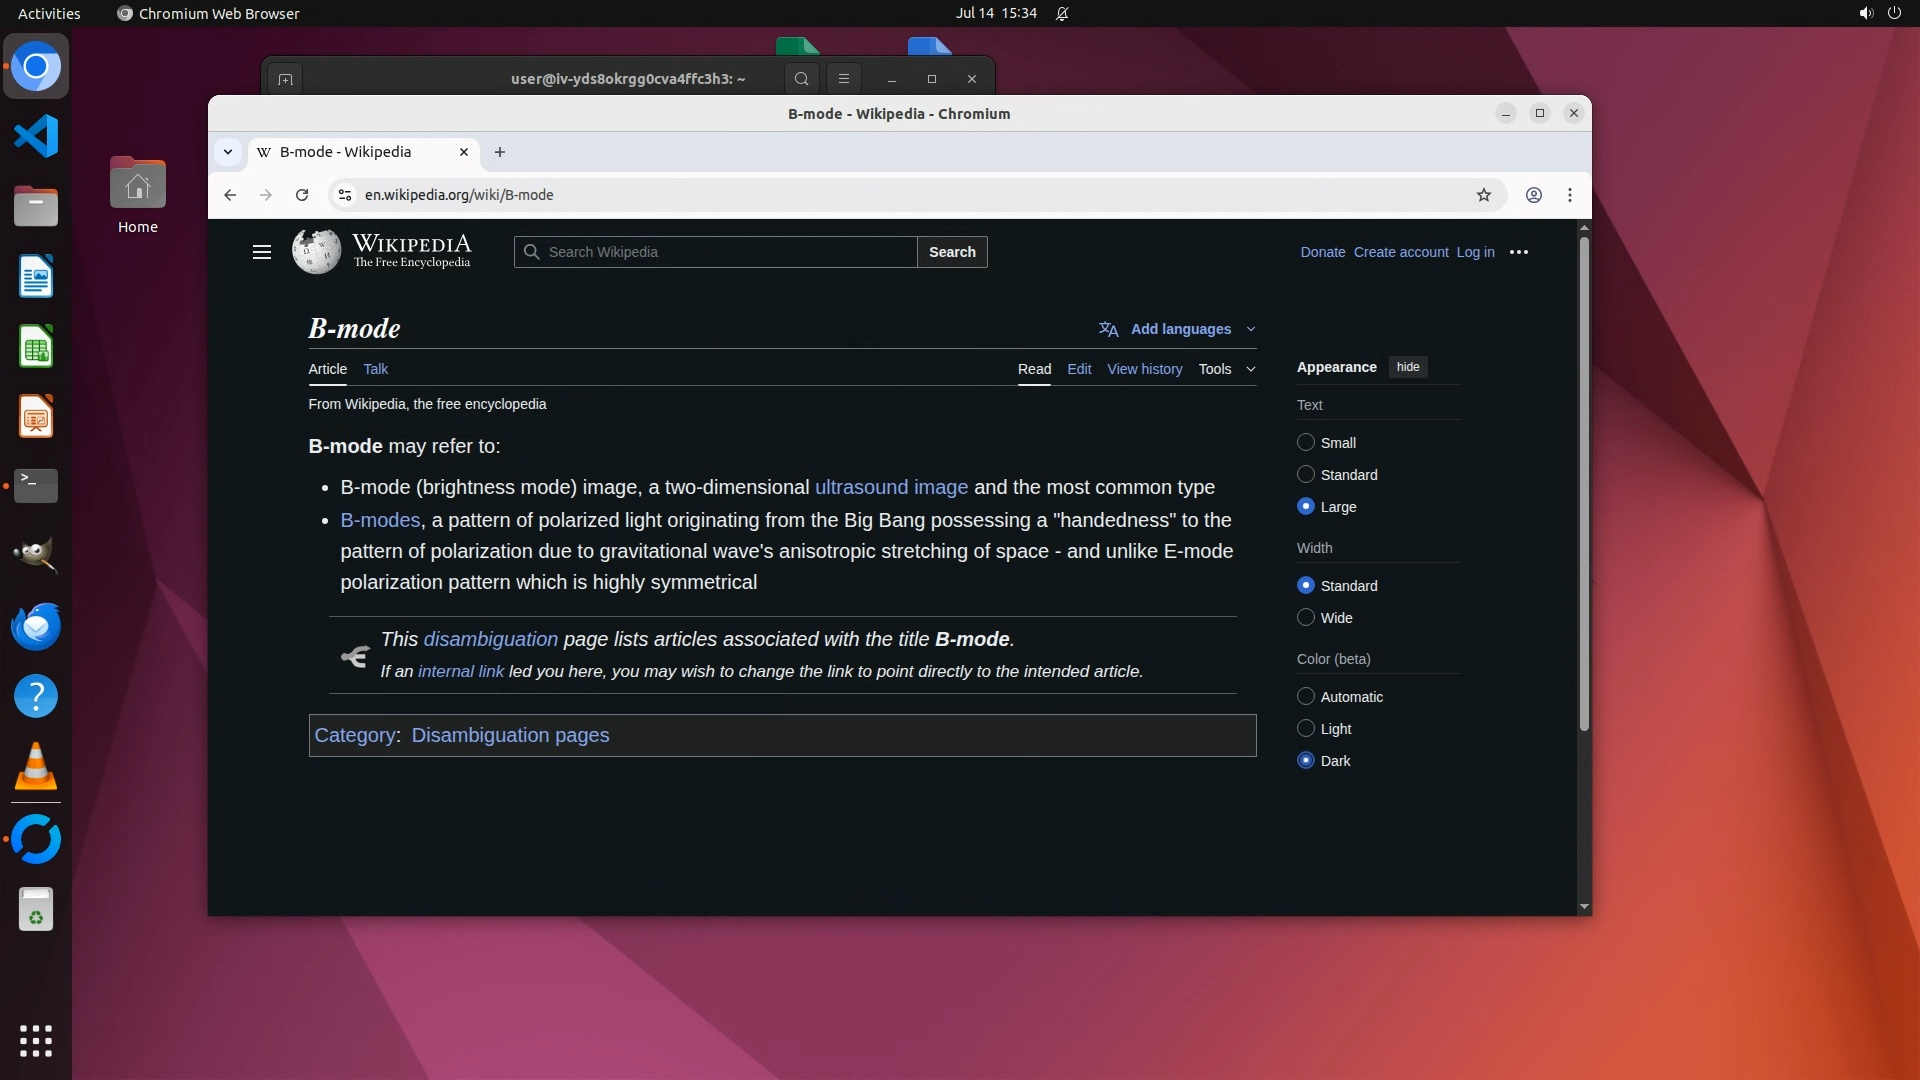1920x1080 pixels.
Task: Open the View history tab
Action: click(1144, 369)
